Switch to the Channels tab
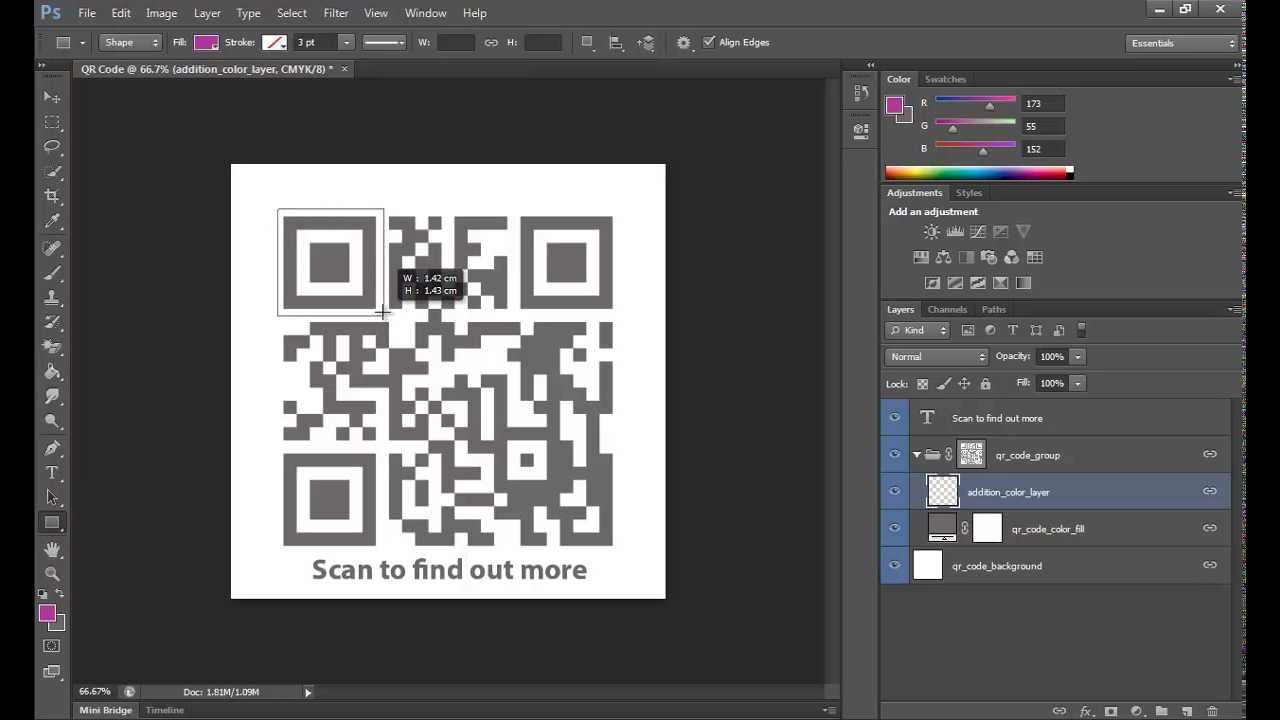Viewport: 1280px width, 720px height. point(946,309)
